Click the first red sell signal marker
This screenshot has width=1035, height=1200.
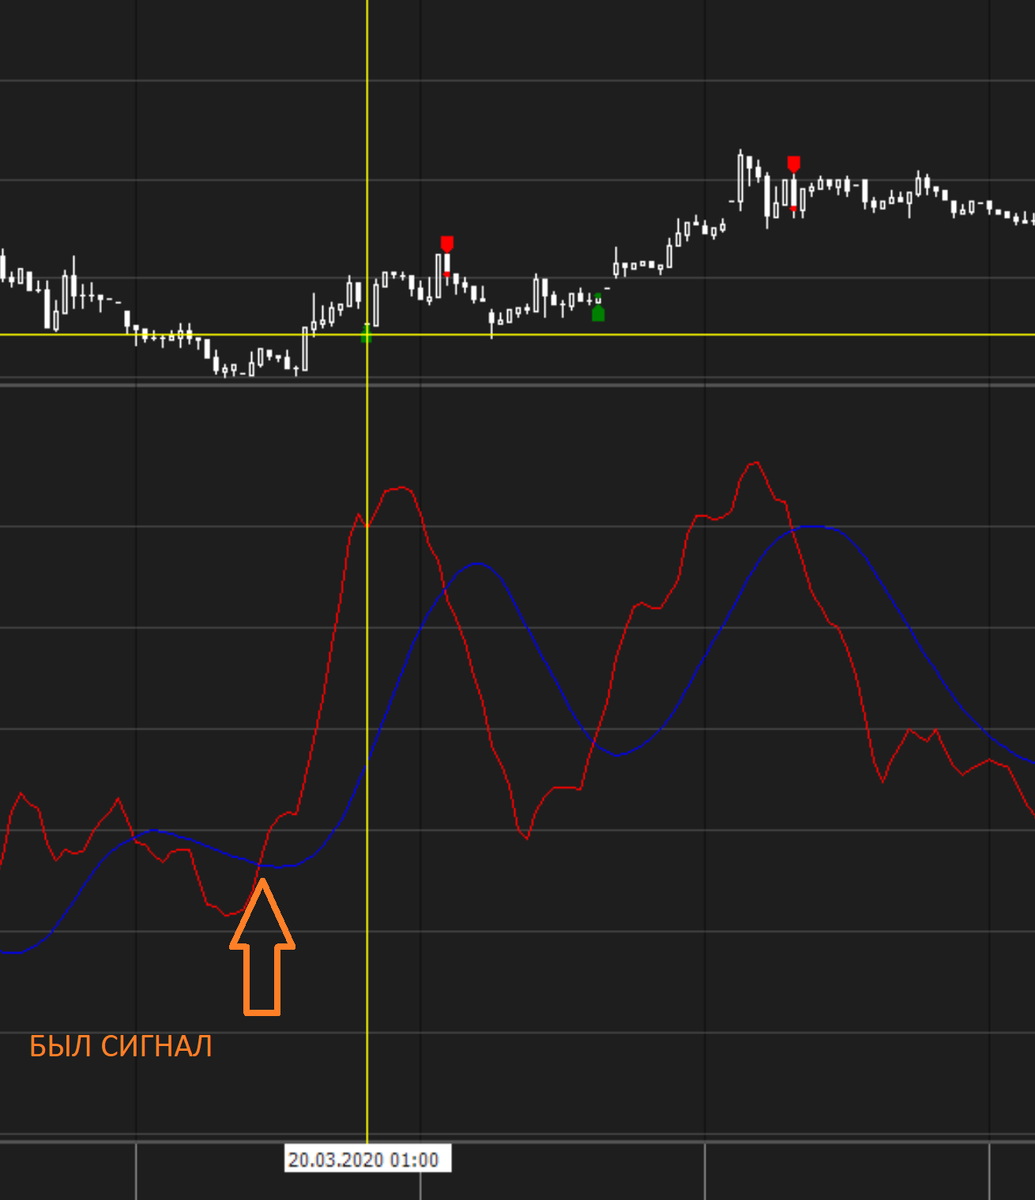447,243
